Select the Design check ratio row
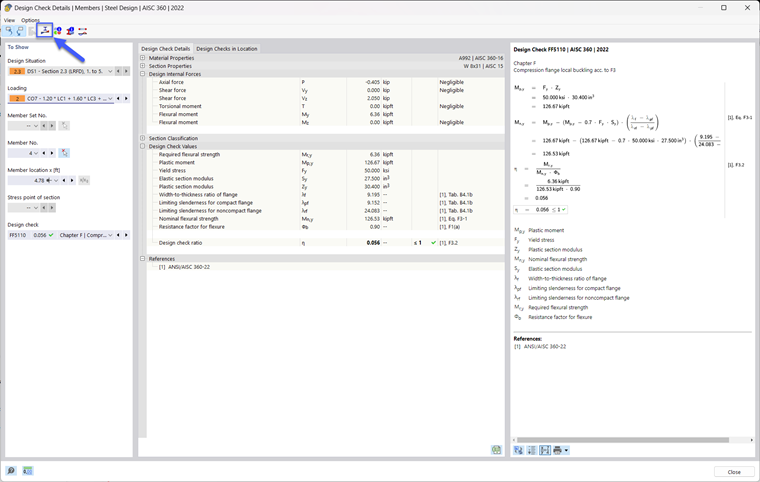This screenshot has width=760, height=482. point(326,242)
